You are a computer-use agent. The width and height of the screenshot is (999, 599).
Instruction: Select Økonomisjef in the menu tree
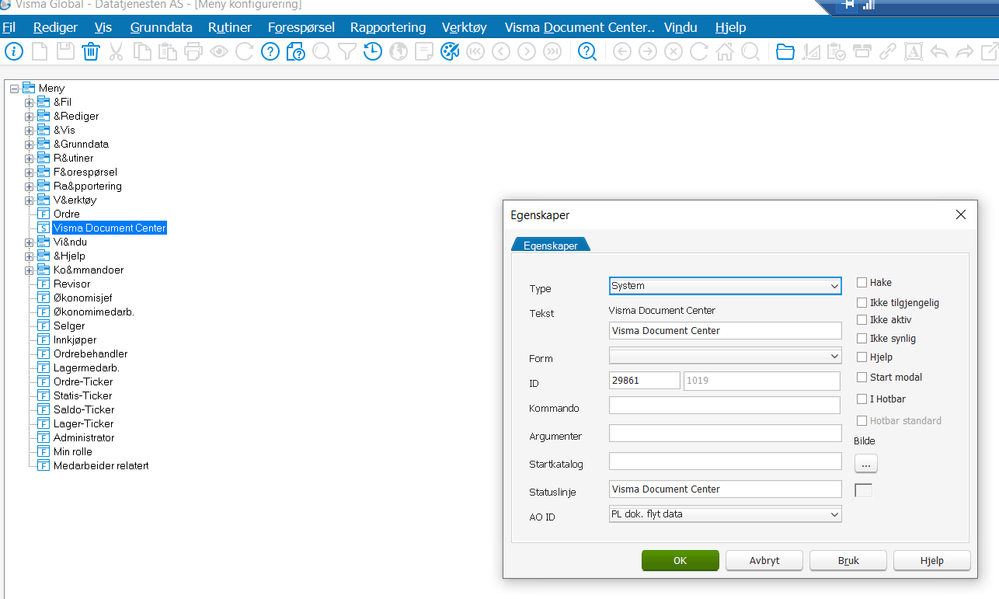[x=82, y=298]
